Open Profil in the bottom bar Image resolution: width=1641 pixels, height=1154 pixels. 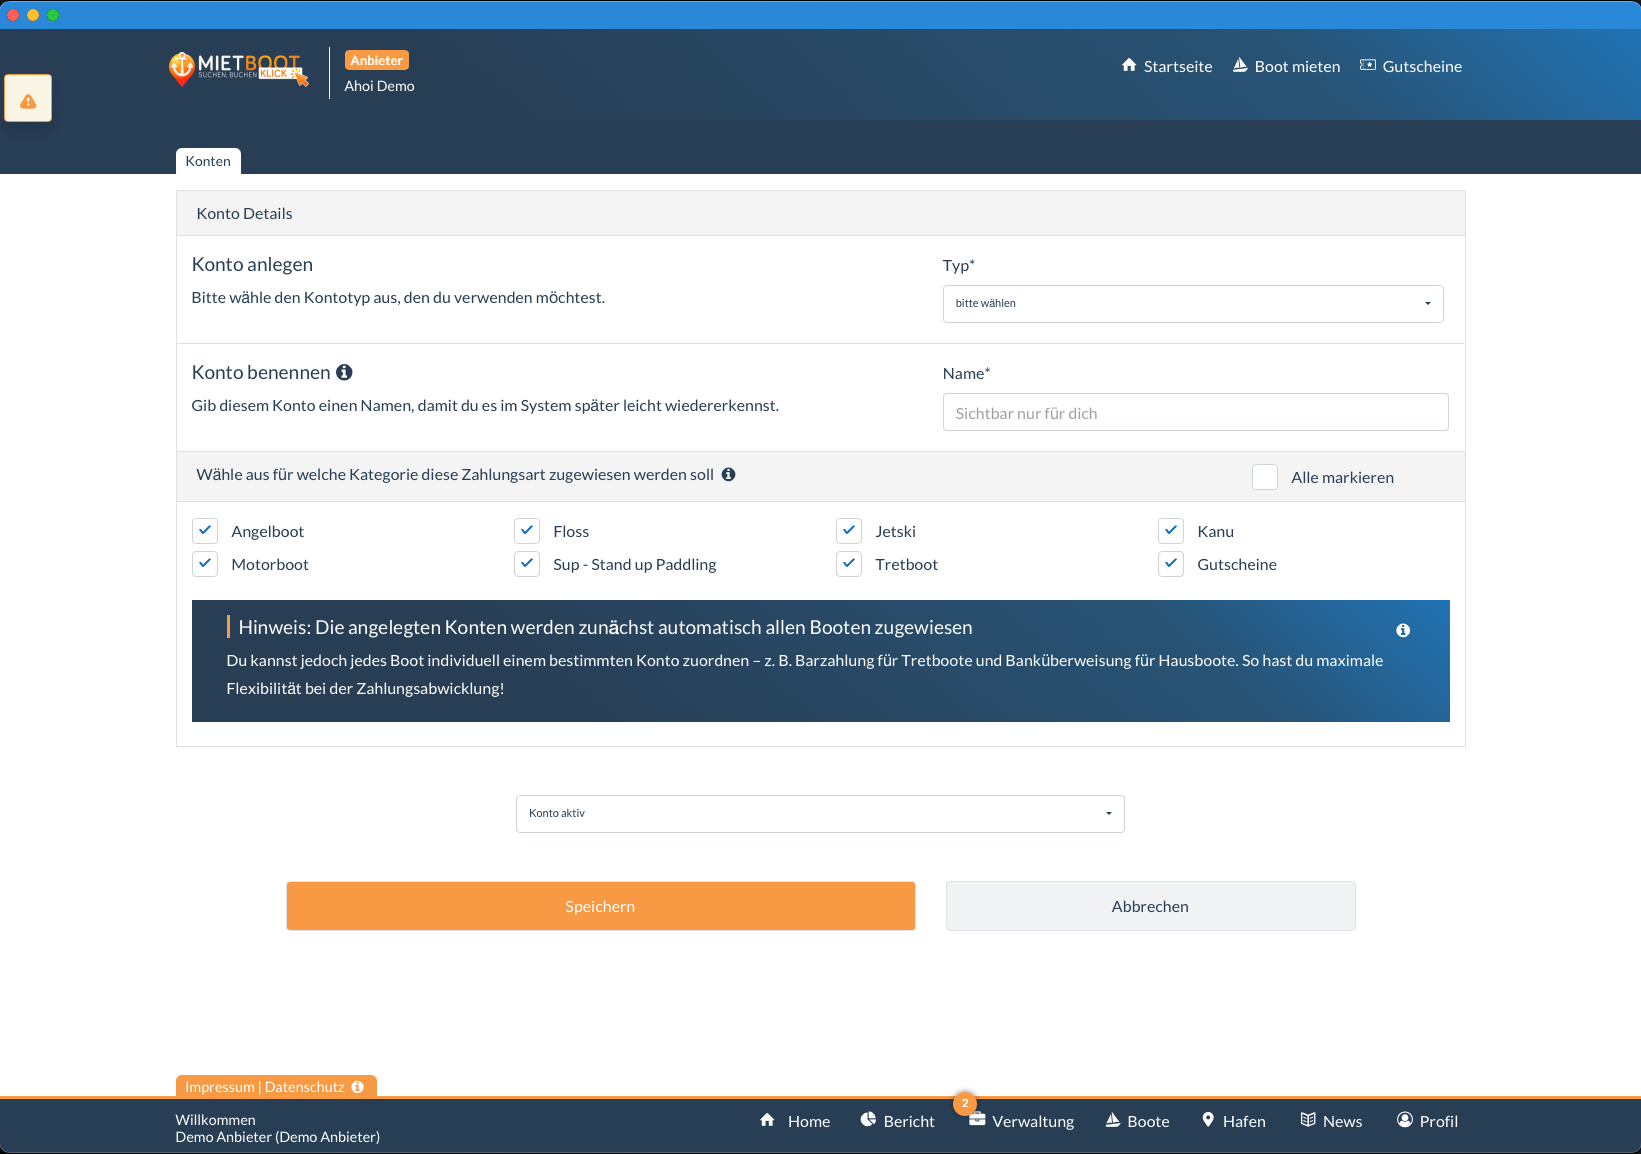coord(1427,1121)
